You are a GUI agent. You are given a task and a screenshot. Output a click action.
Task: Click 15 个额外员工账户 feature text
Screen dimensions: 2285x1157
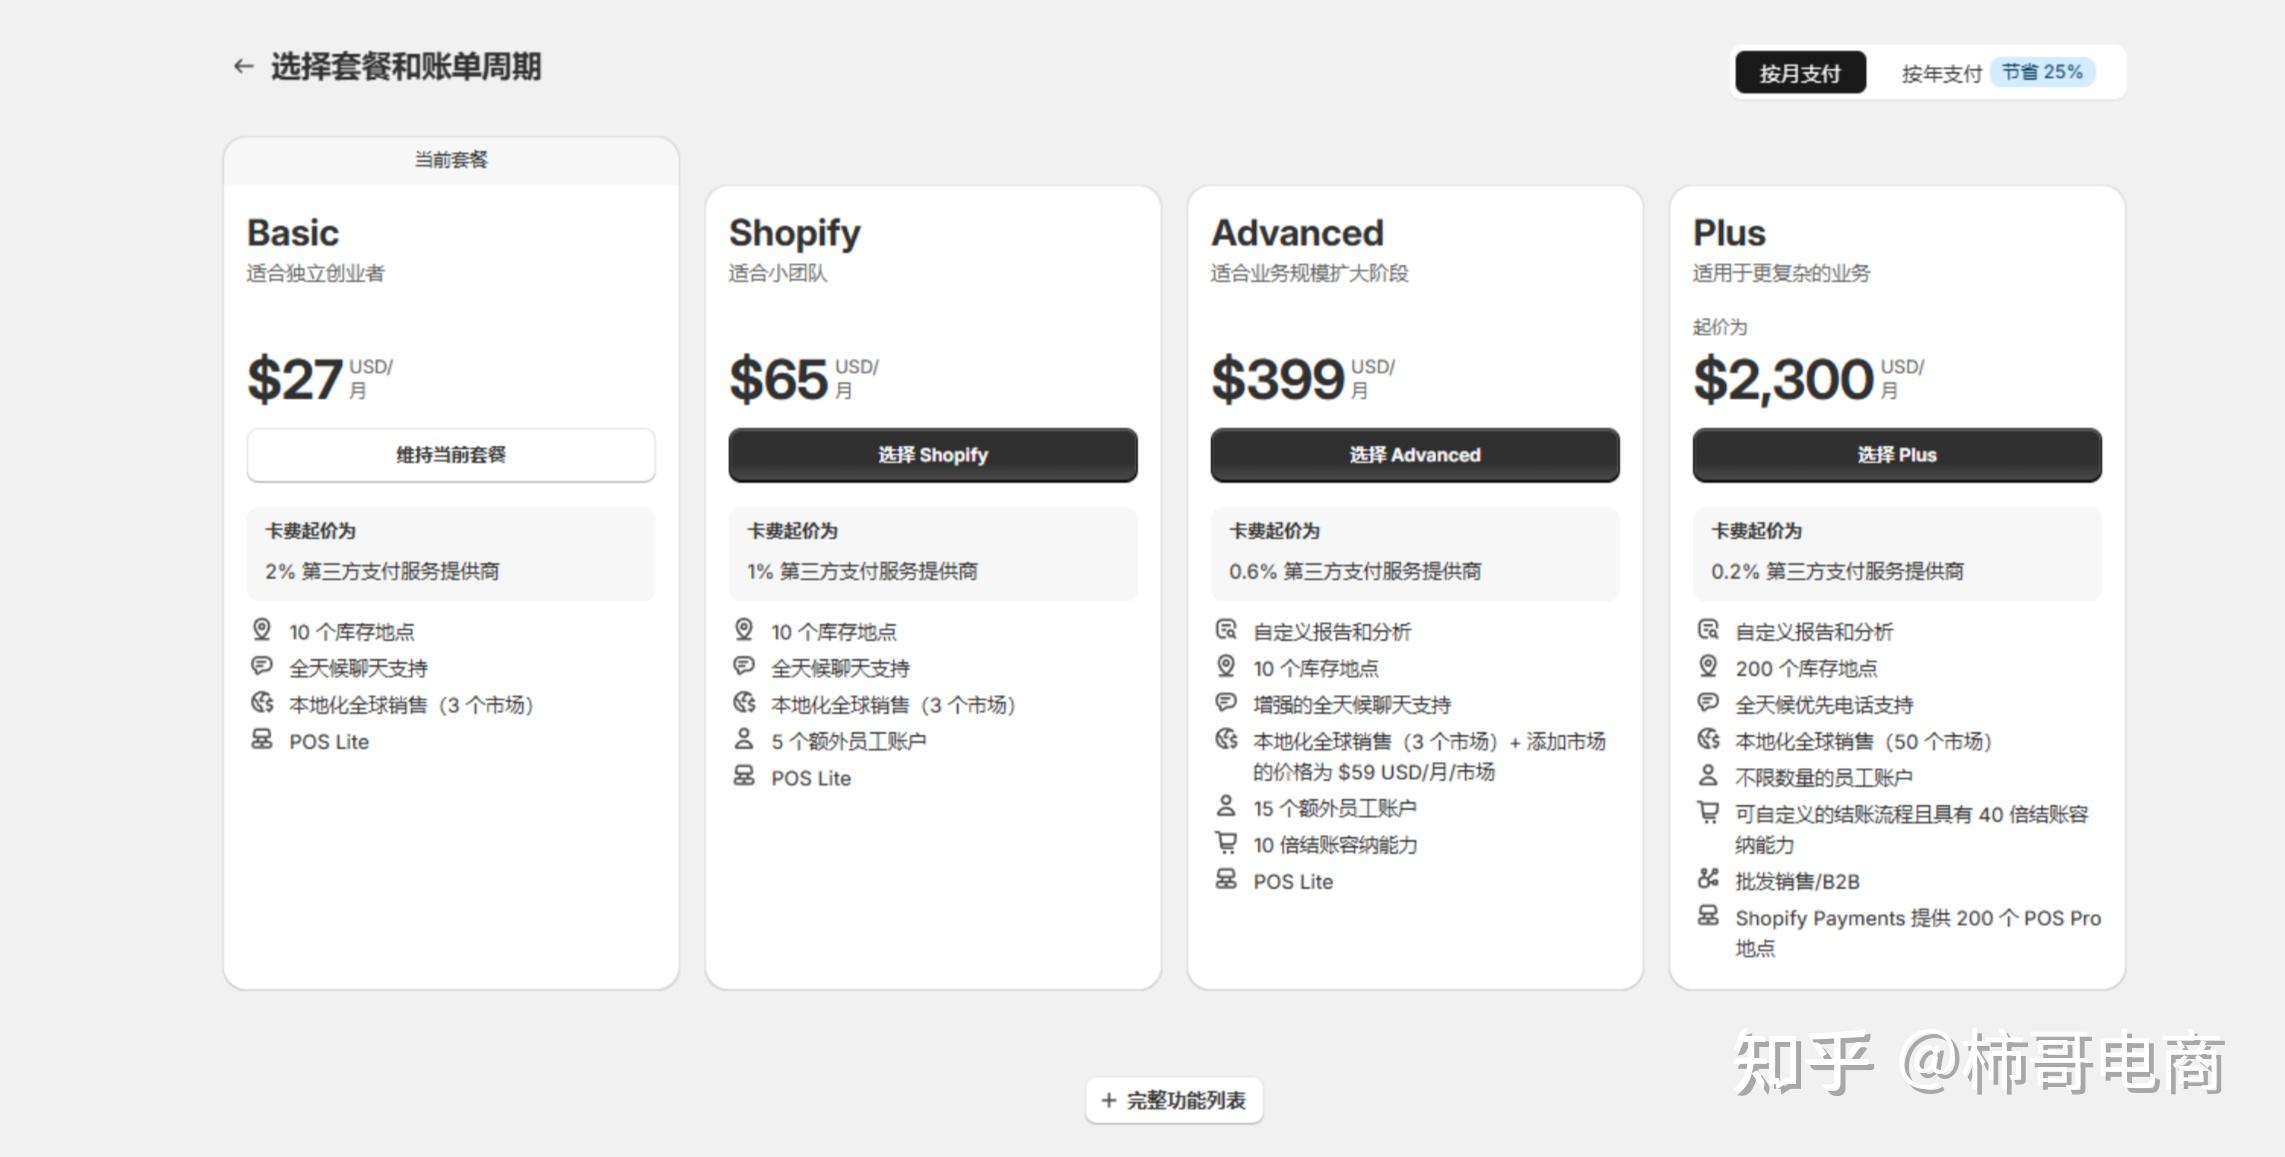[1335, 808]
